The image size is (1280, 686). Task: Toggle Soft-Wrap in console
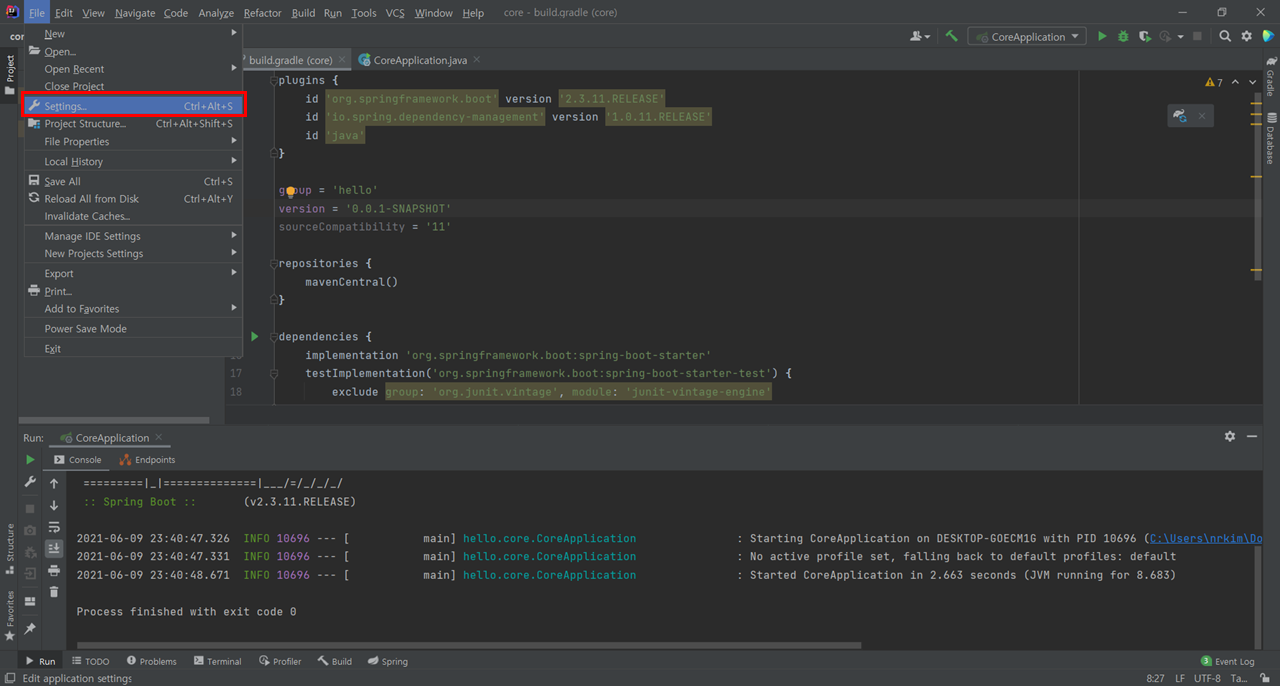(x=54, y=527)
